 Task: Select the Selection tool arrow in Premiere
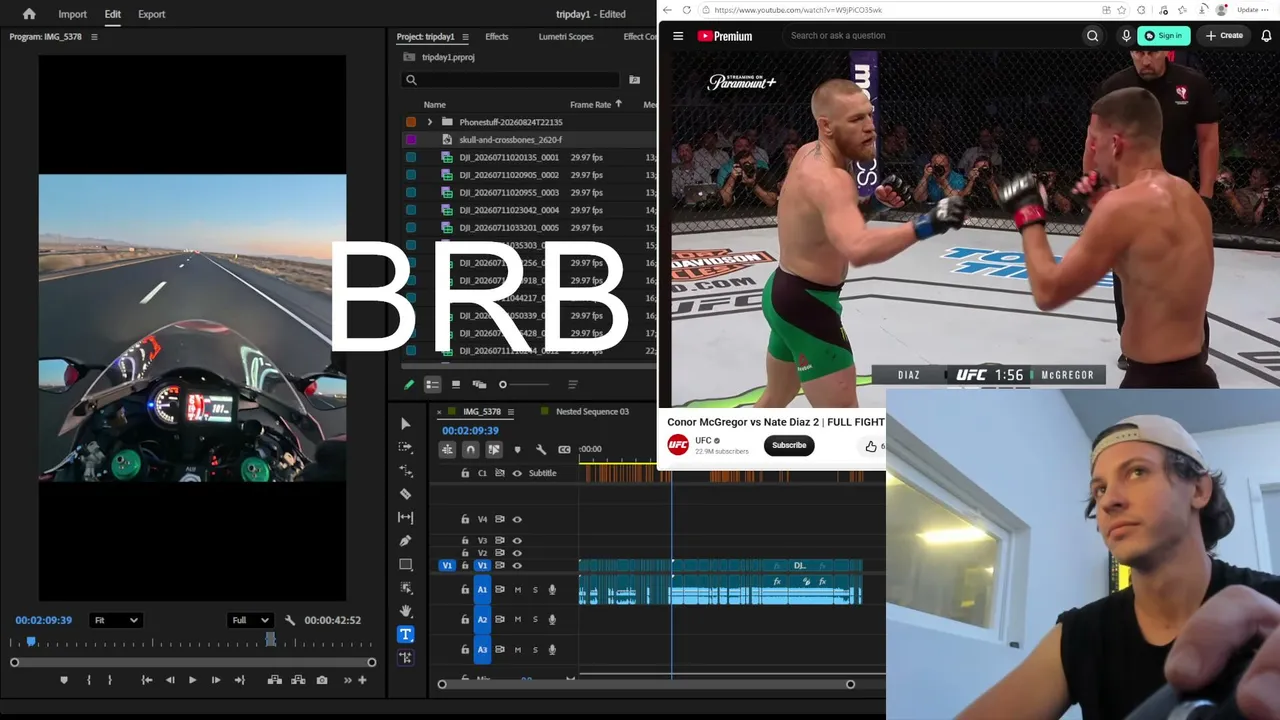pyautogui.click(x=405, y=424)
